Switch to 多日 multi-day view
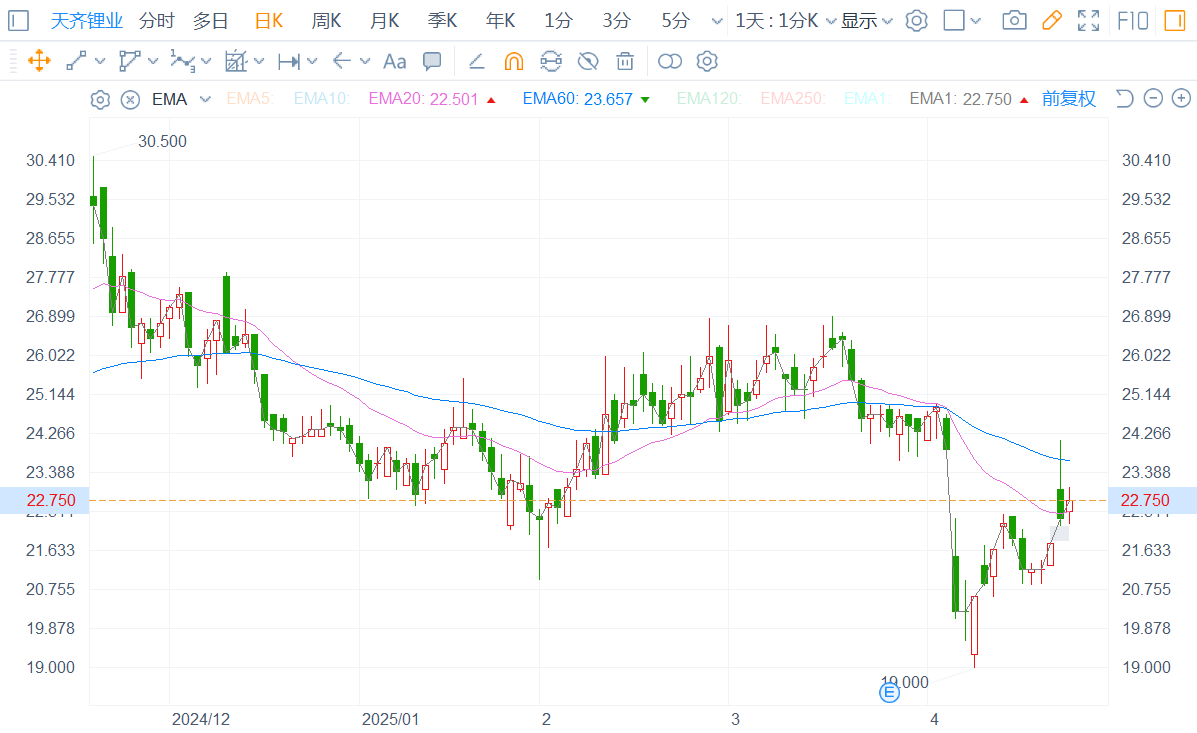Viewport: 1197px width, 733px height. point(210,21)
